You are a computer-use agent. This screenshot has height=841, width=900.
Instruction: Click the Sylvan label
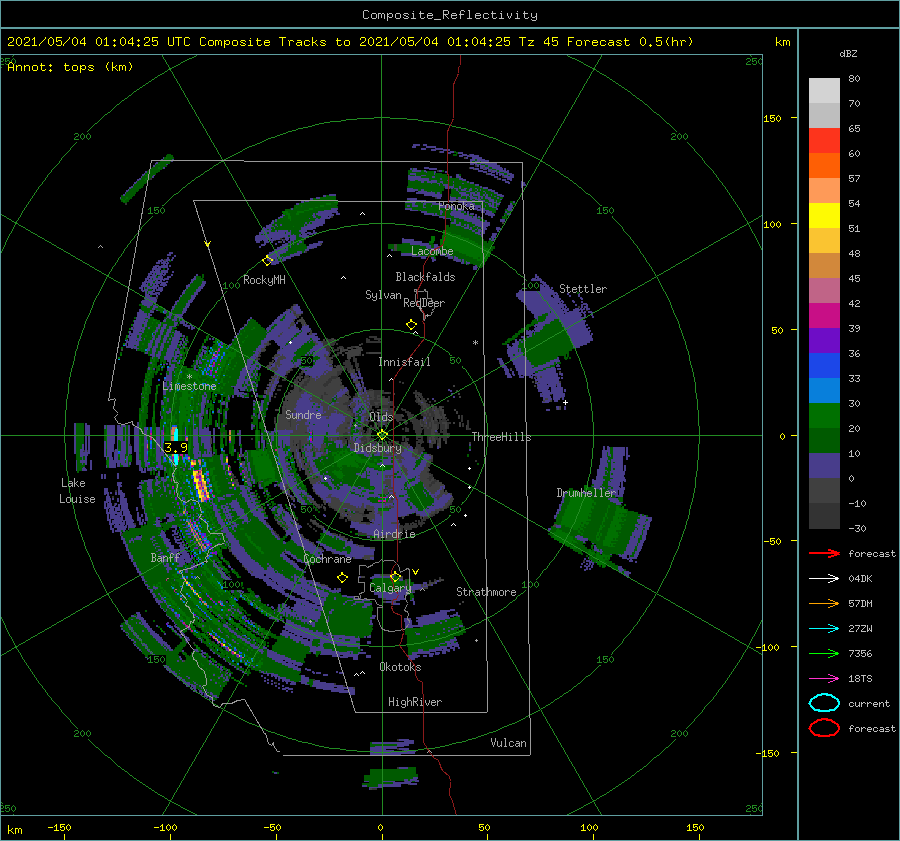coord(383,295)
